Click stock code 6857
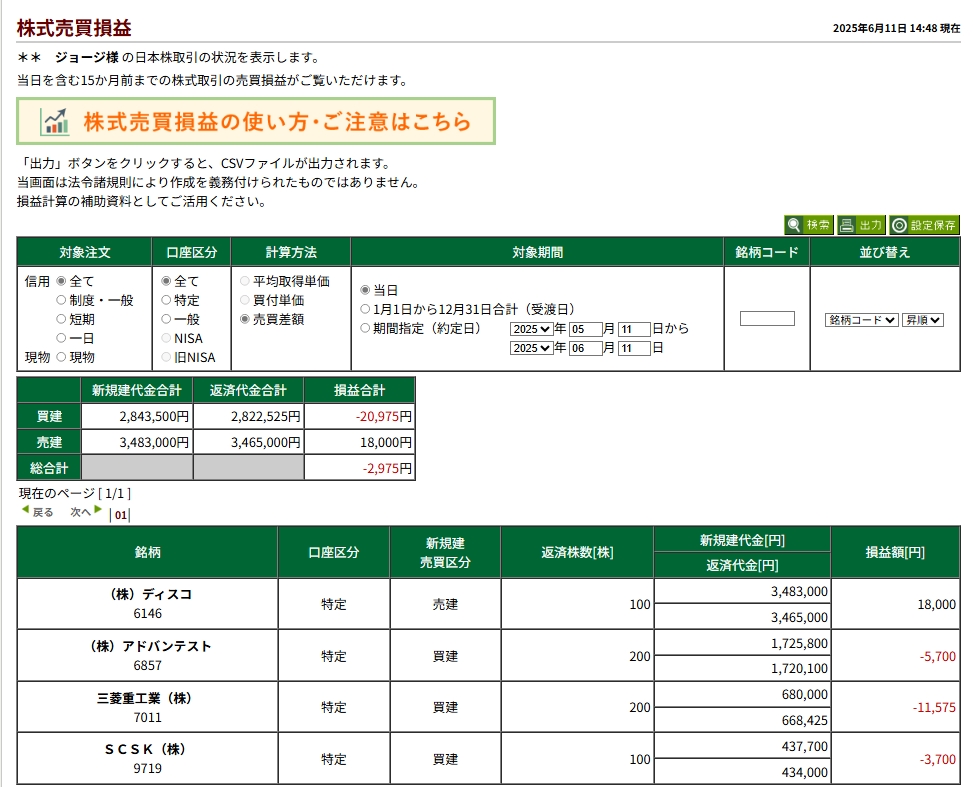This screenshot has height=787, width=973. coord(148,665)
